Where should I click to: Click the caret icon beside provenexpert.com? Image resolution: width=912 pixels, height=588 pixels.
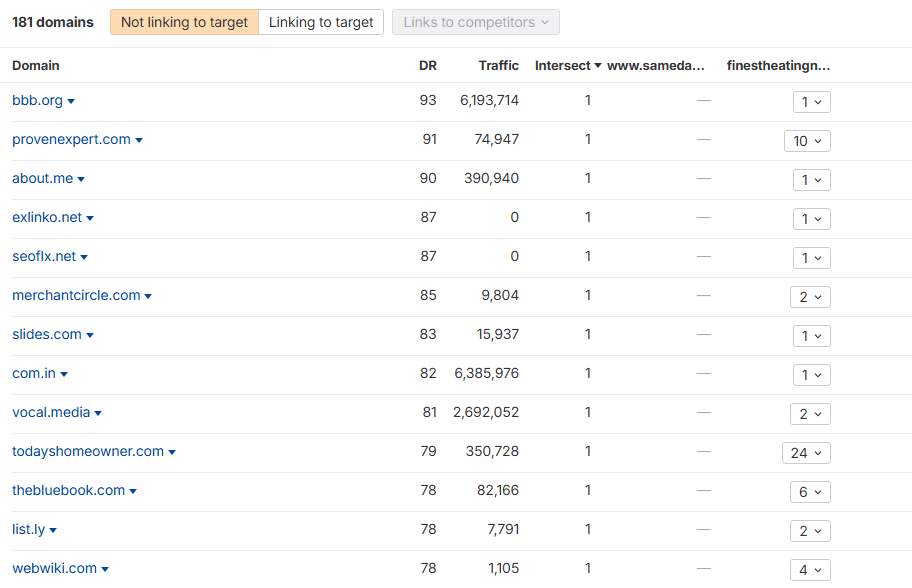click(139, 141)
